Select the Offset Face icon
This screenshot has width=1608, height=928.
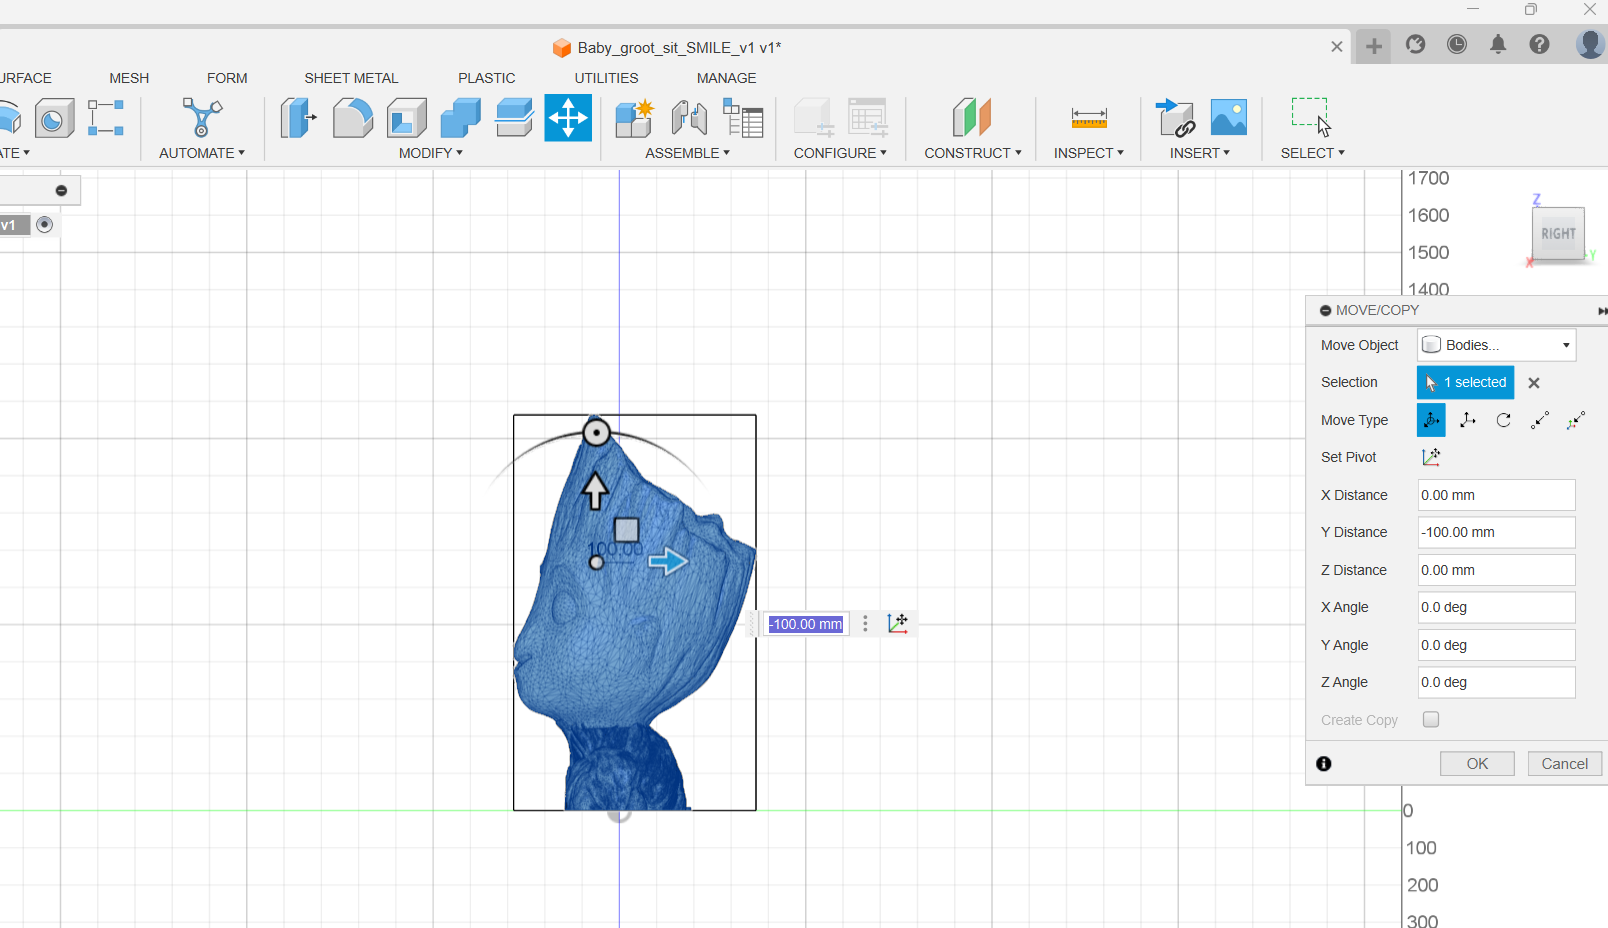pyautogui.click(x=514, y=118)
